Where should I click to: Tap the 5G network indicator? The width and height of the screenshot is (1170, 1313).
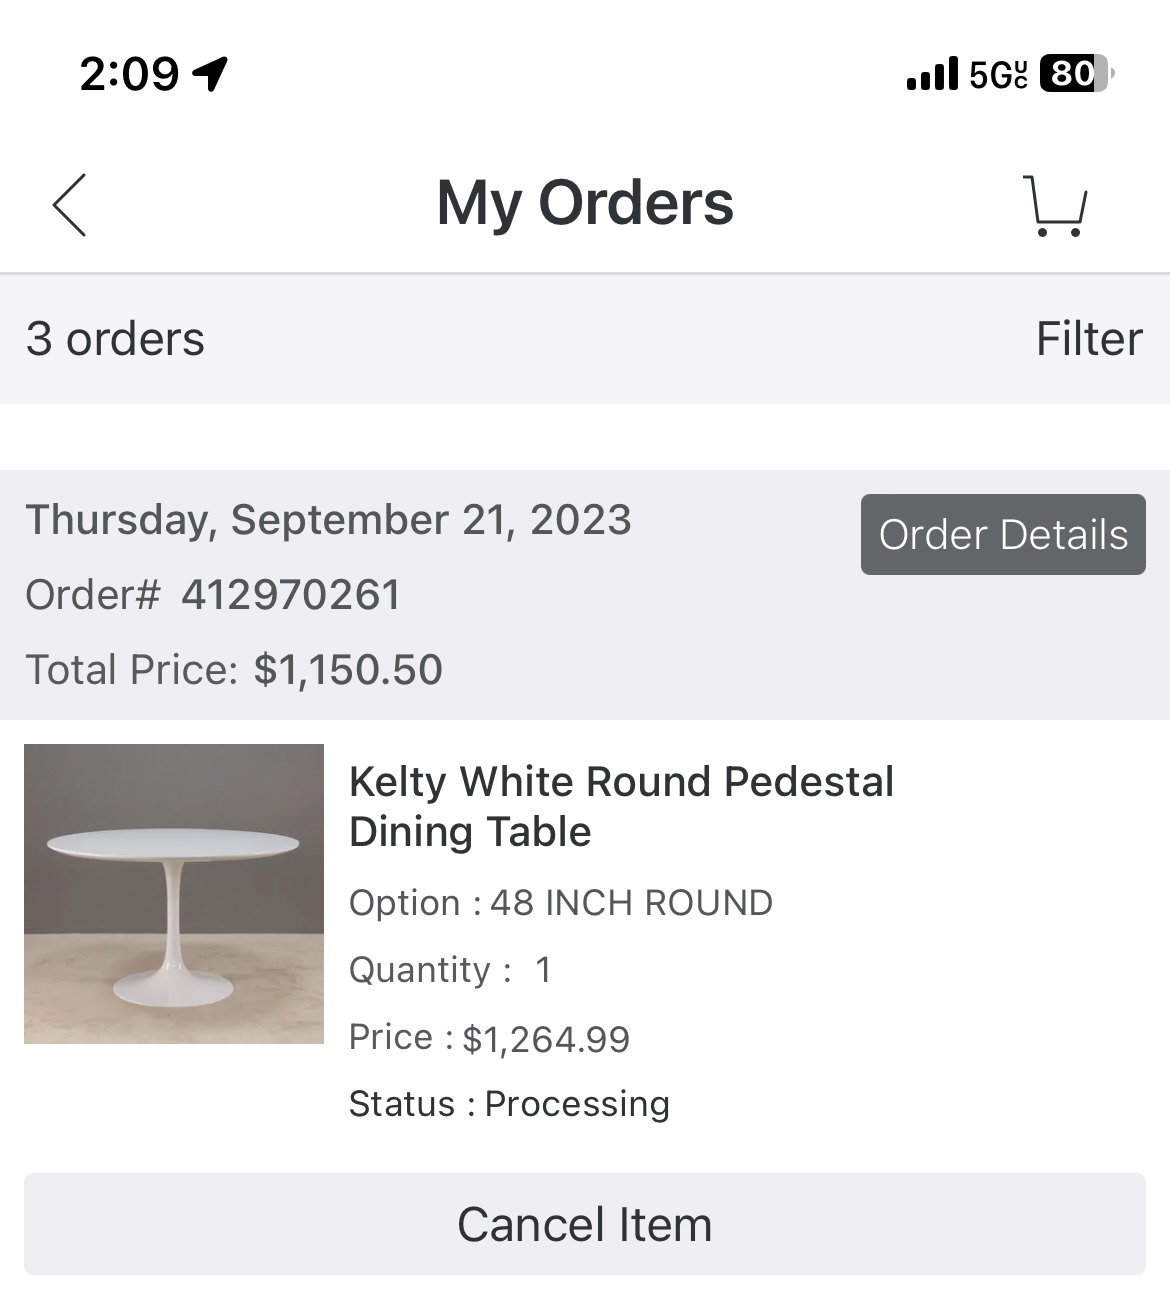tap(998, 74)
